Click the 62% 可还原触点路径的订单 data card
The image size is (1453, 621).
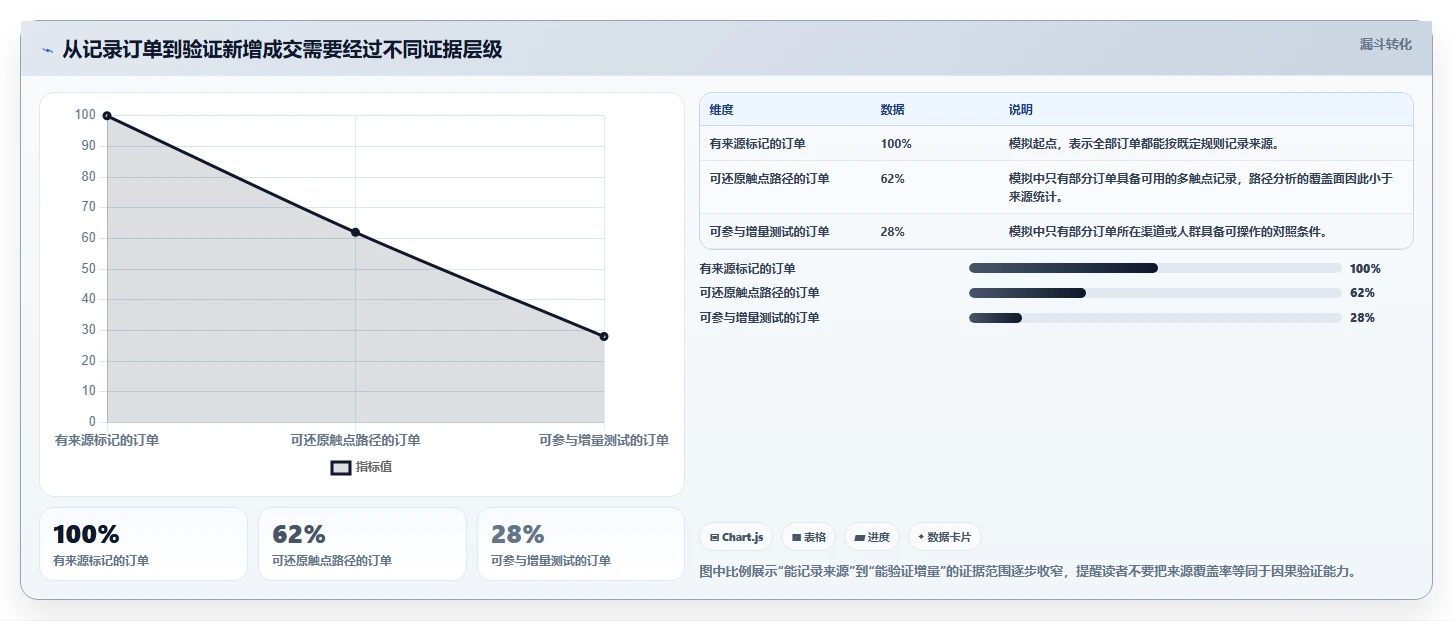(x=362, y=544)
